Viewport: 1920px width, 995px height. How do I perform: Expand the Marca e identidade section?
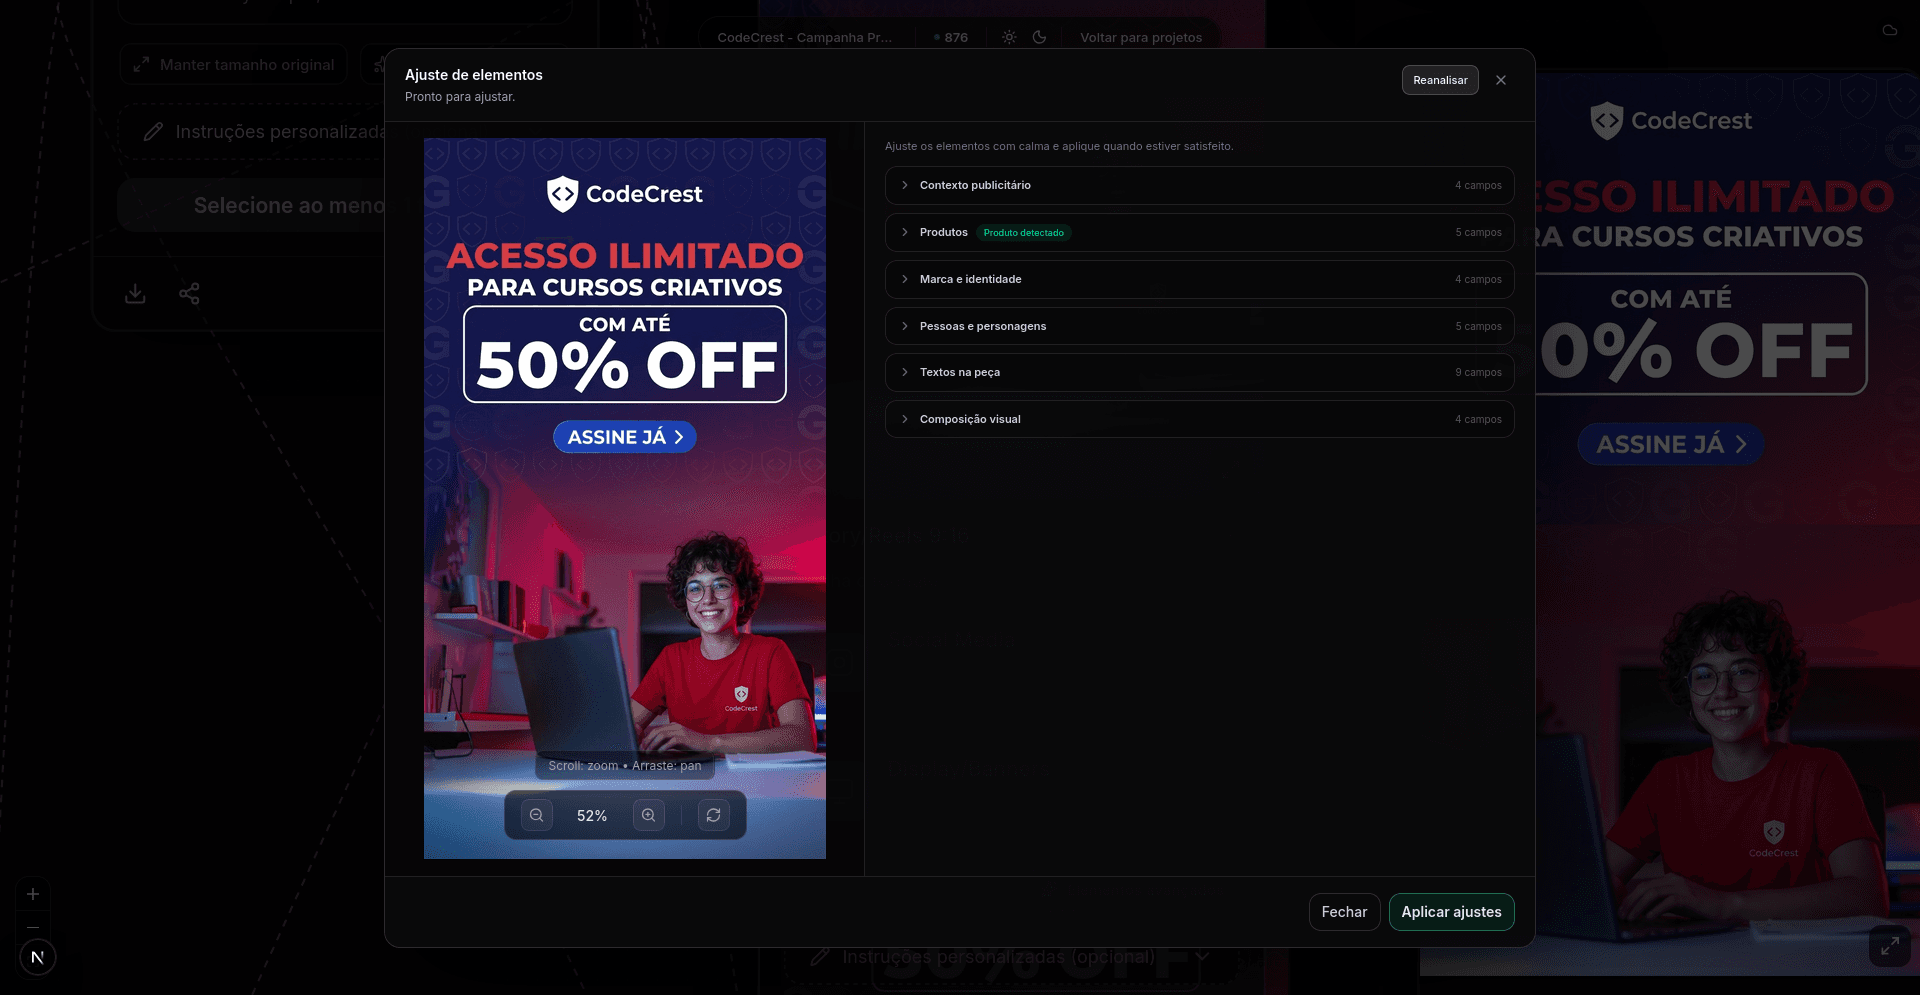[1199, 279]
